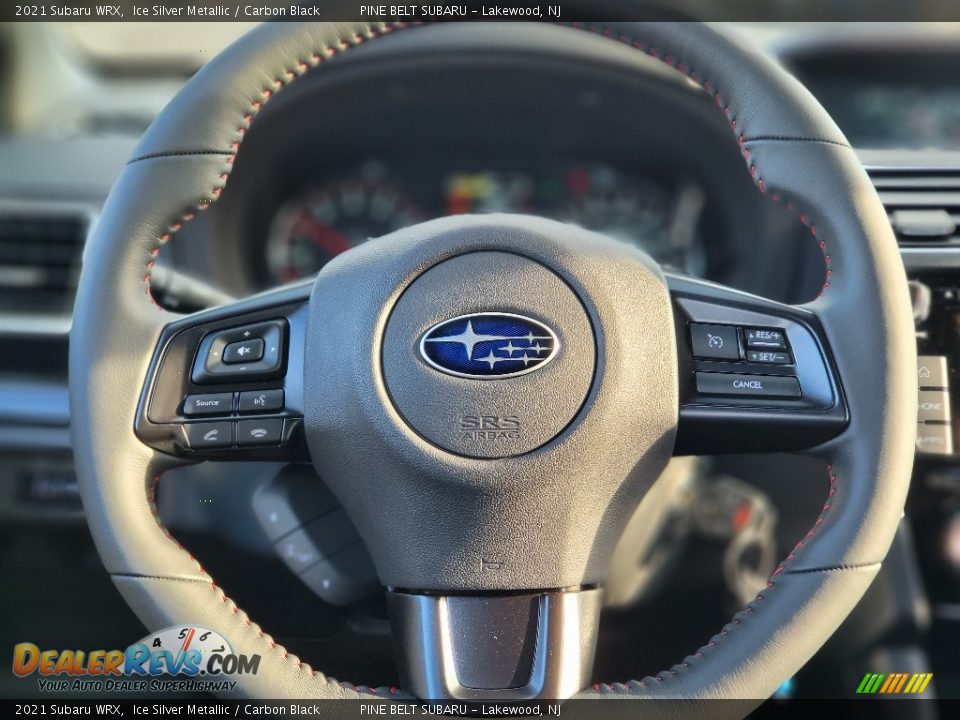Screen dimensions: 960x720
Task: Tap the mute button on the steering wheel
Action: [x=243, y=351]
